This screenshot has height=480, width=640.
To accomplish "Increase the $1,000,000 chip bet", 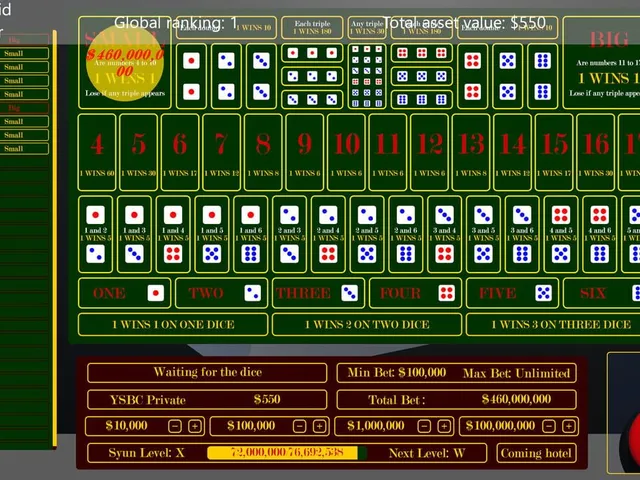I will coord(444,427).
